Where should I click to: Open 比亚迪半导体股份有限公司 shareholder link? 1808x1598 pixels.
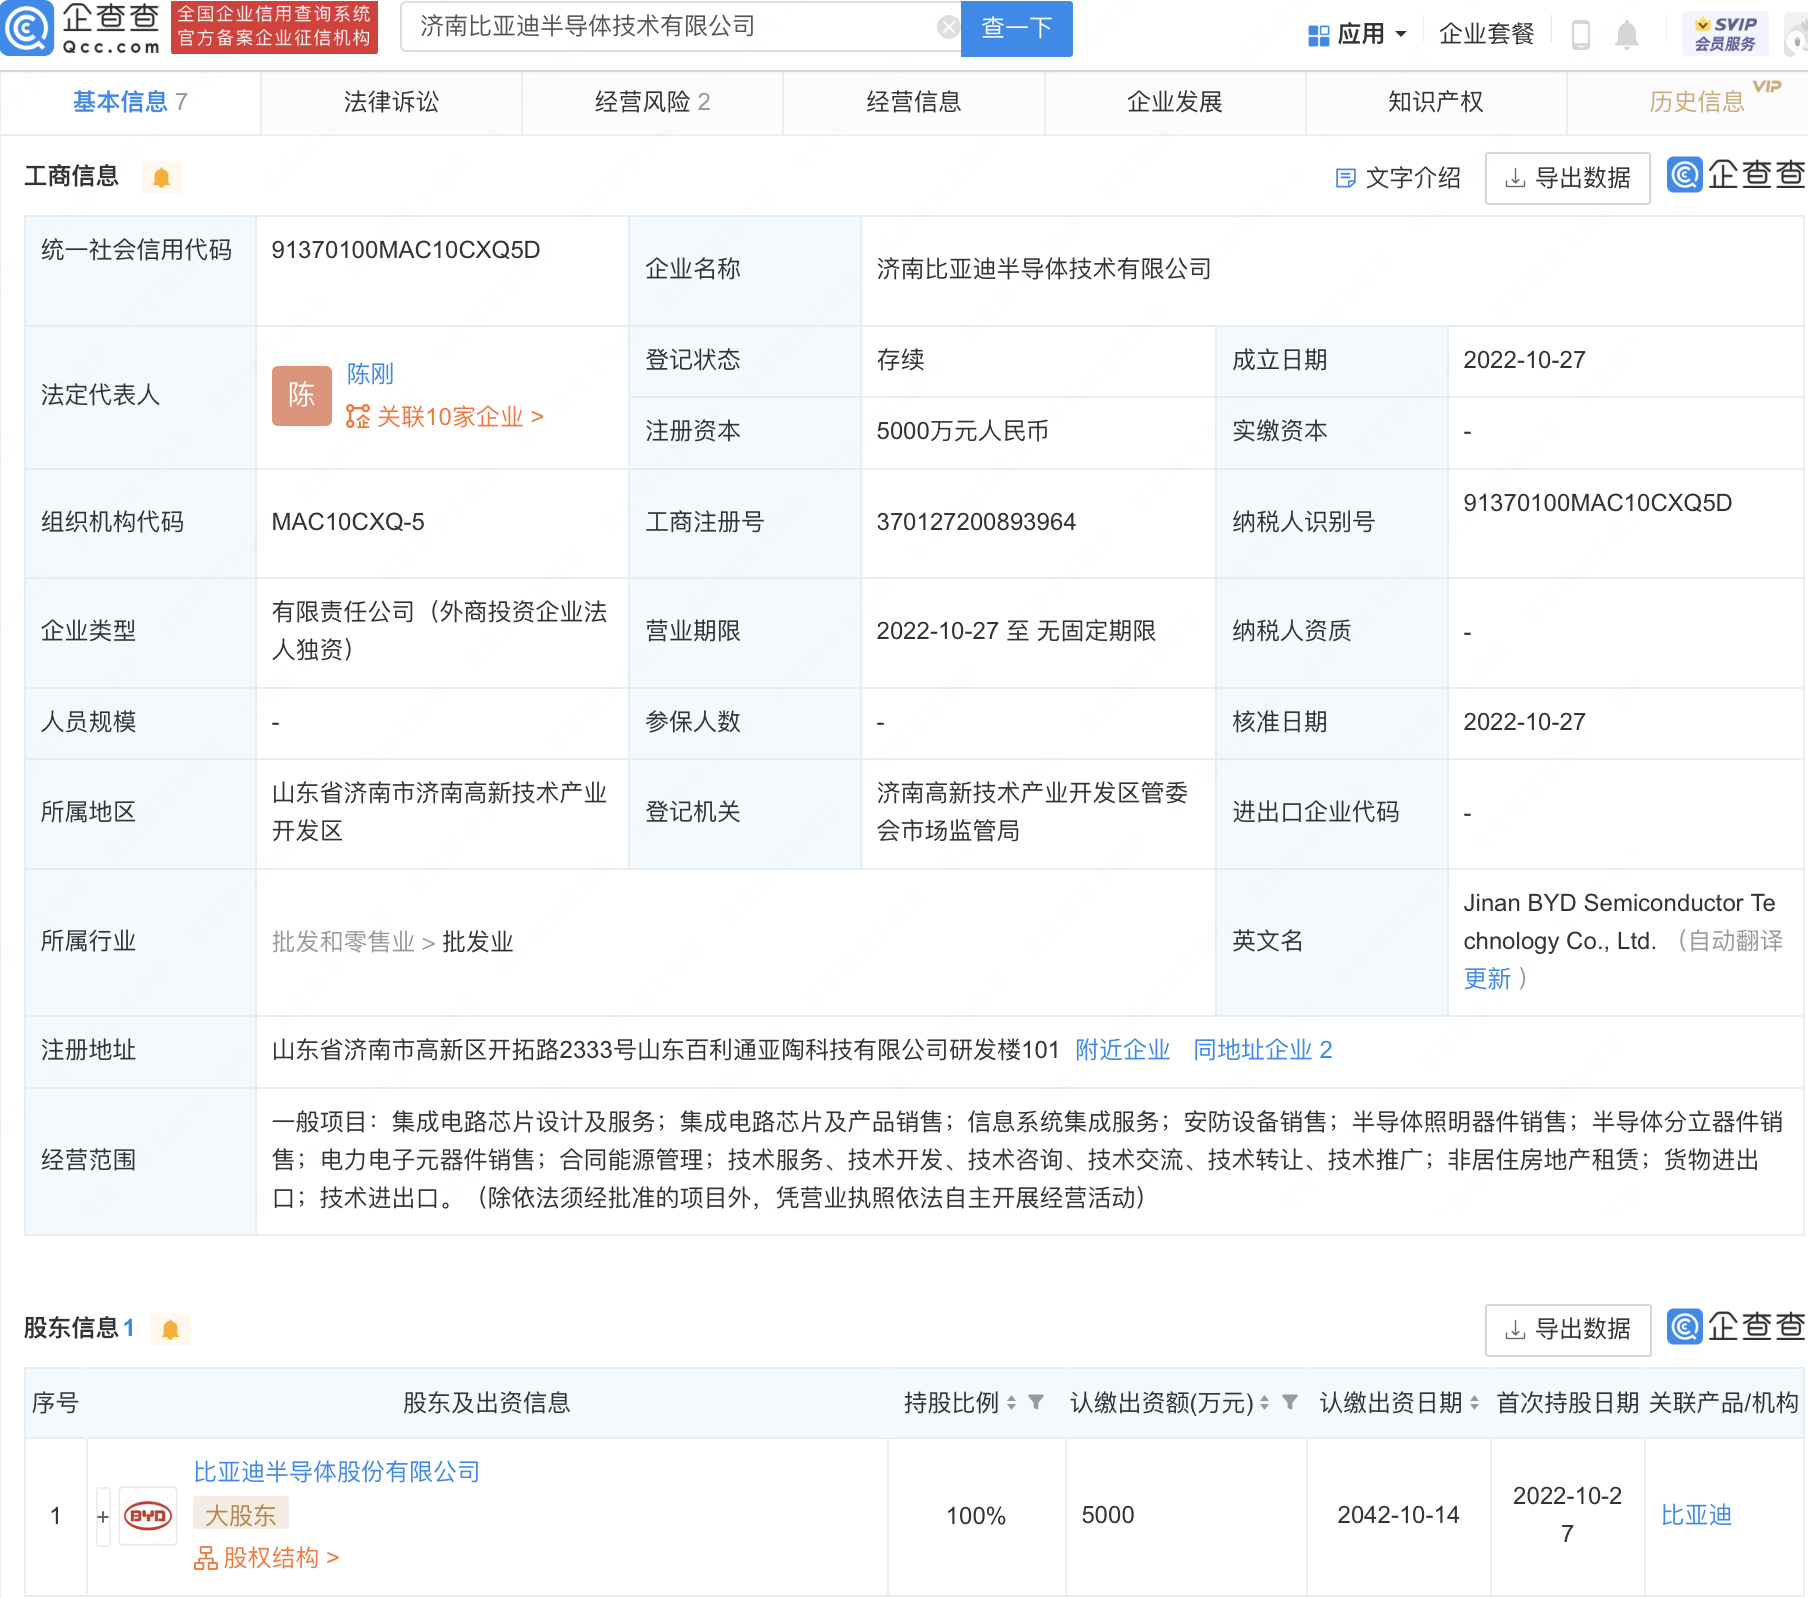337,1472
